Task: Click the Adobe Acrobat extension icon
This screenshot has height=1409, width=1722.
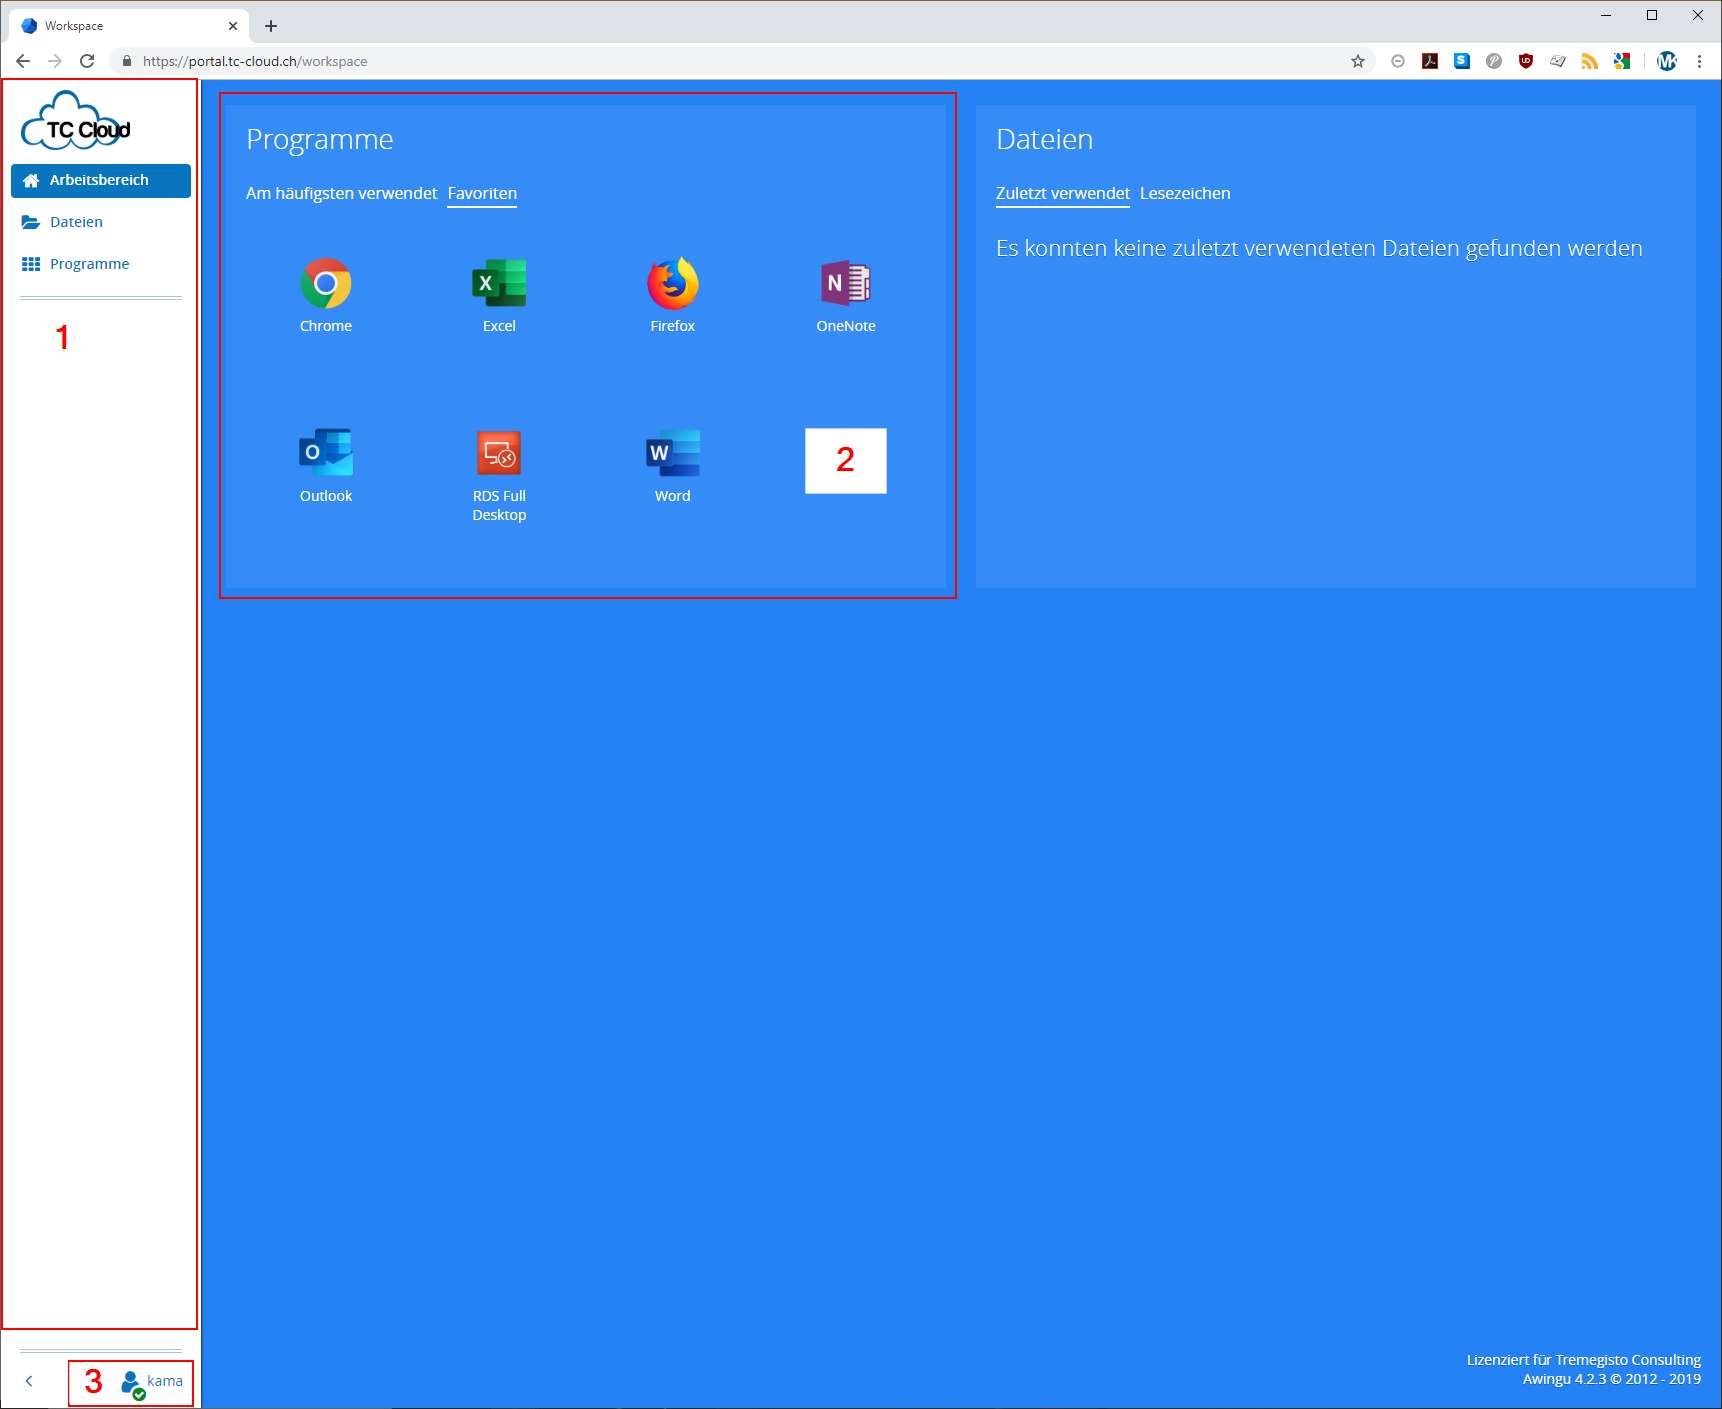Action: 1430,61
